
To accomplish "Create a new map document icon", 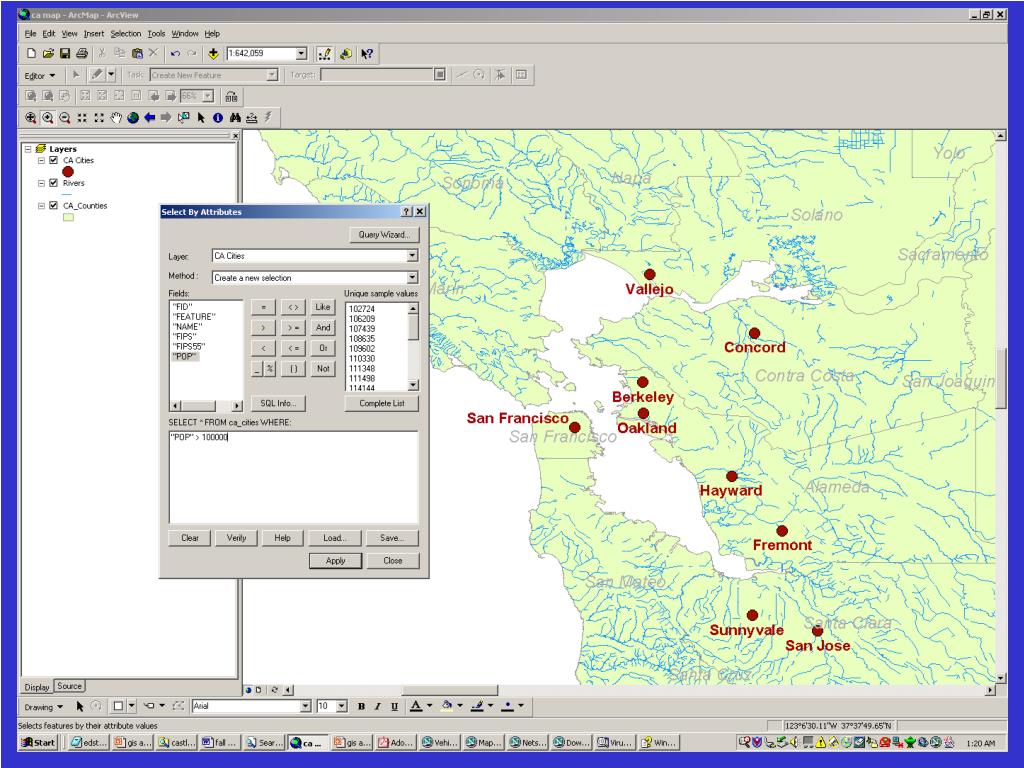I will 31,54.
